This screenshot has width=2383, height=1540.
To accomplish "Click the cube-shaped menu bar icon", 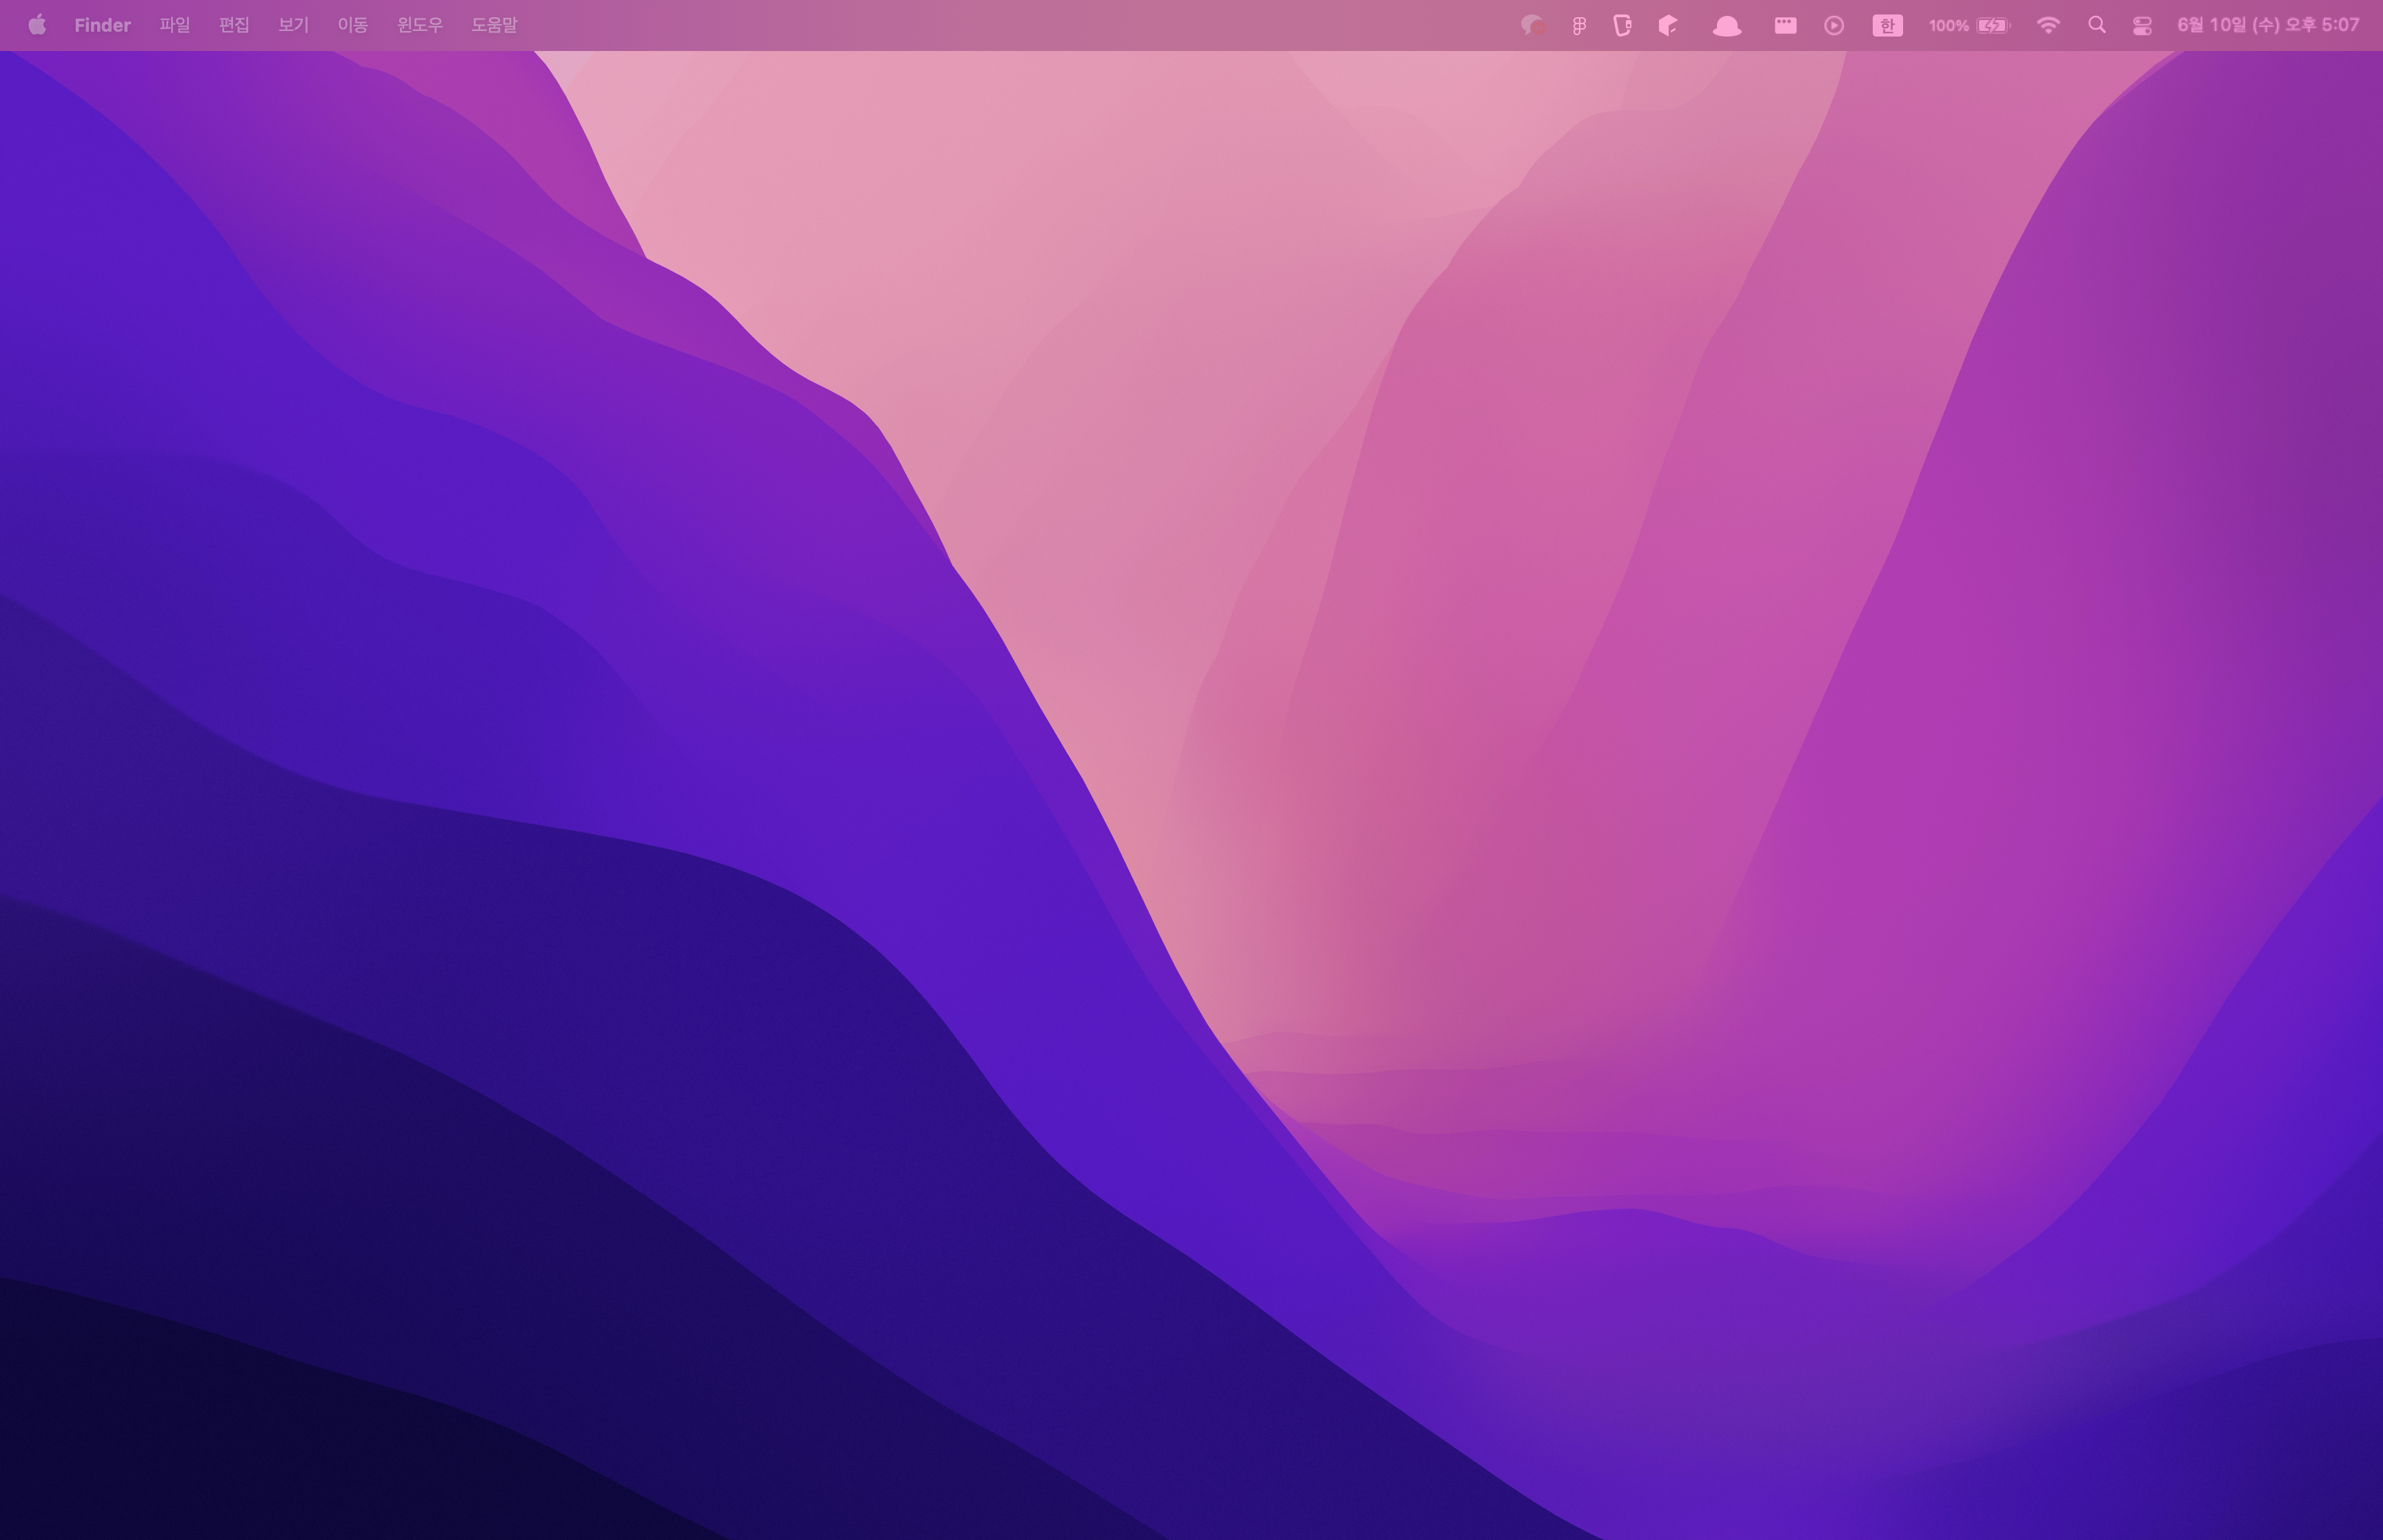I will tap(1668, 26).
